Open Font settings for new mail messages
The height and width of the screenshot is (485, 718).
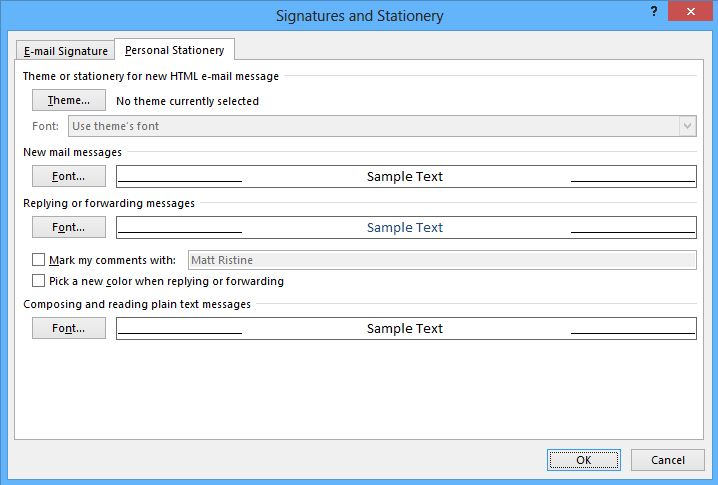(69, 177)
